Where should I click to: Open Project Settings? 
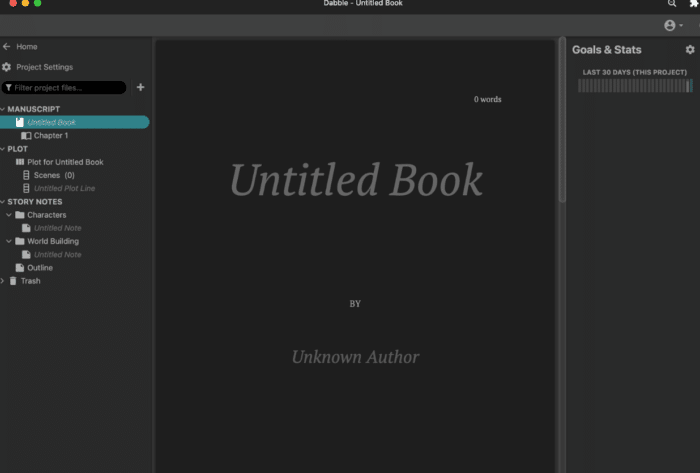pyautogui.click(x=45, y=67)
